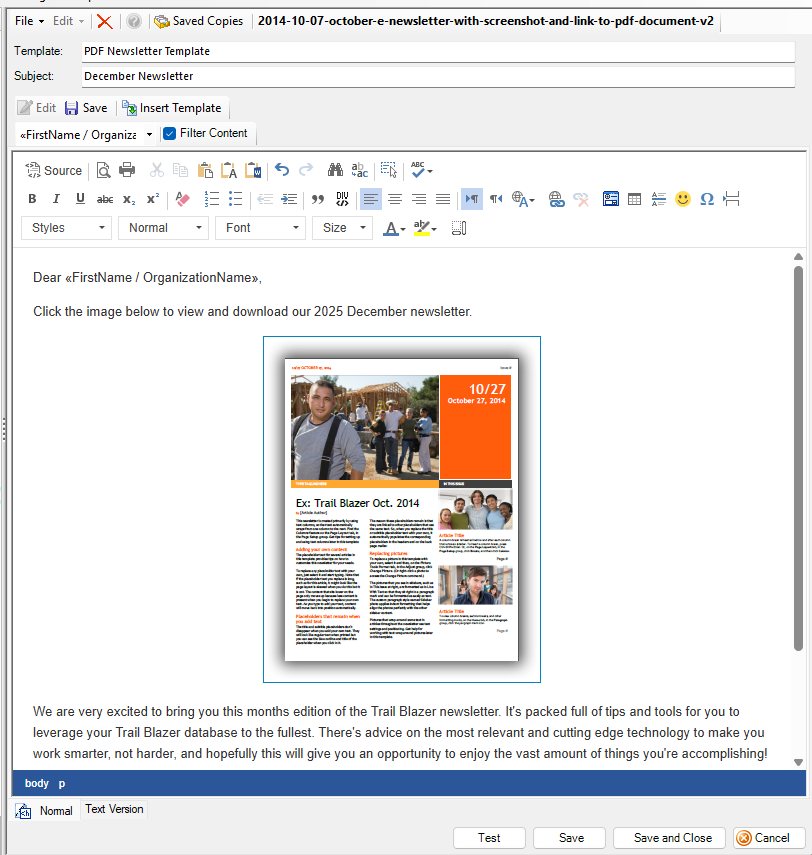Open the Styles dropdown
The height and width of the screenshot is (855, 812).
pyautogui.click(x=65, y=228)
